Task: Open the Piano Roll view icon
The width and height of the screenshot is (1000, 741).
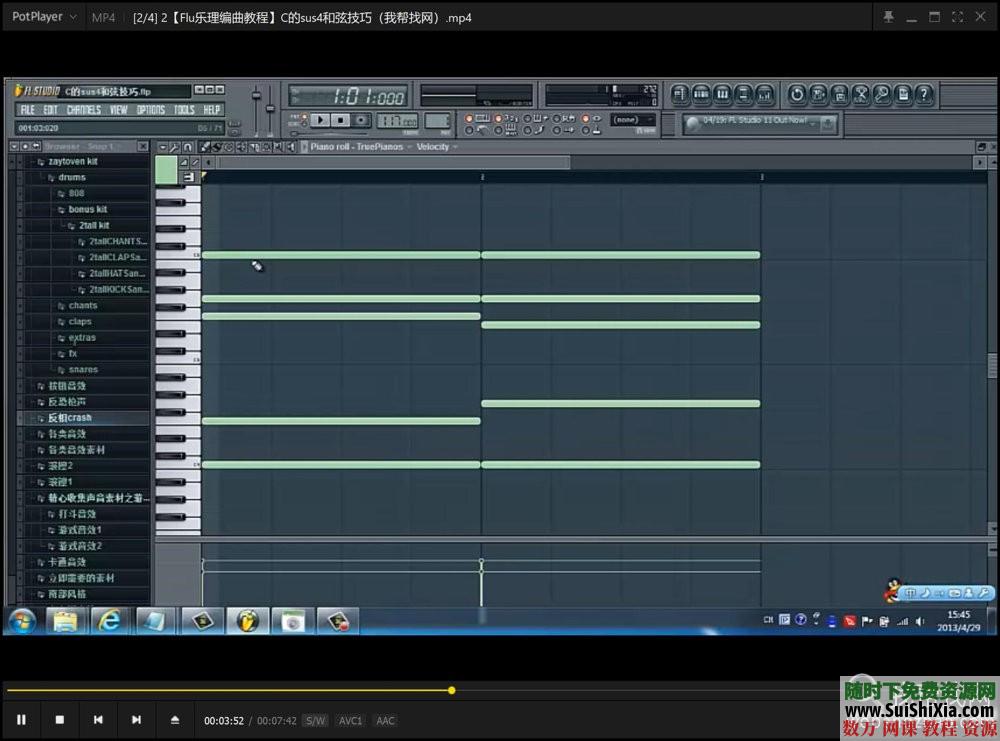Action: 722,95
